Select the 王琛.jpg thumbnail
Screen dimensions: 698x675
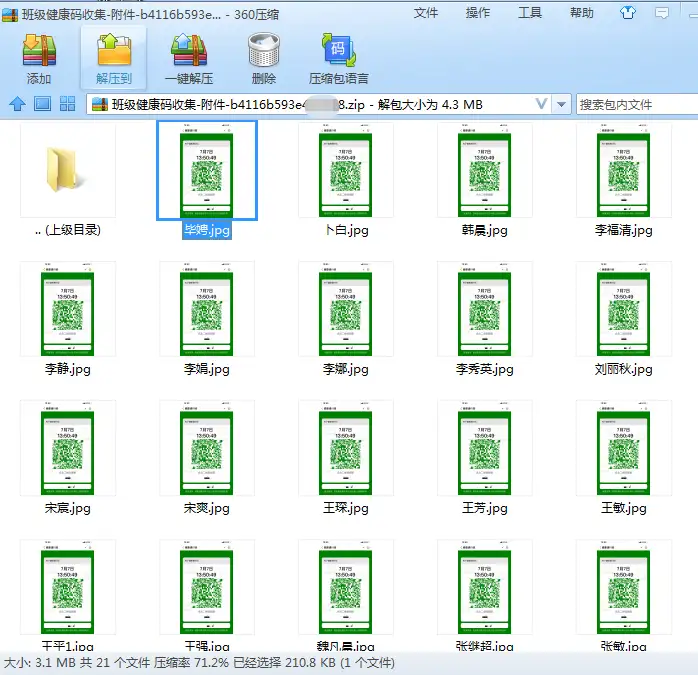345,448
